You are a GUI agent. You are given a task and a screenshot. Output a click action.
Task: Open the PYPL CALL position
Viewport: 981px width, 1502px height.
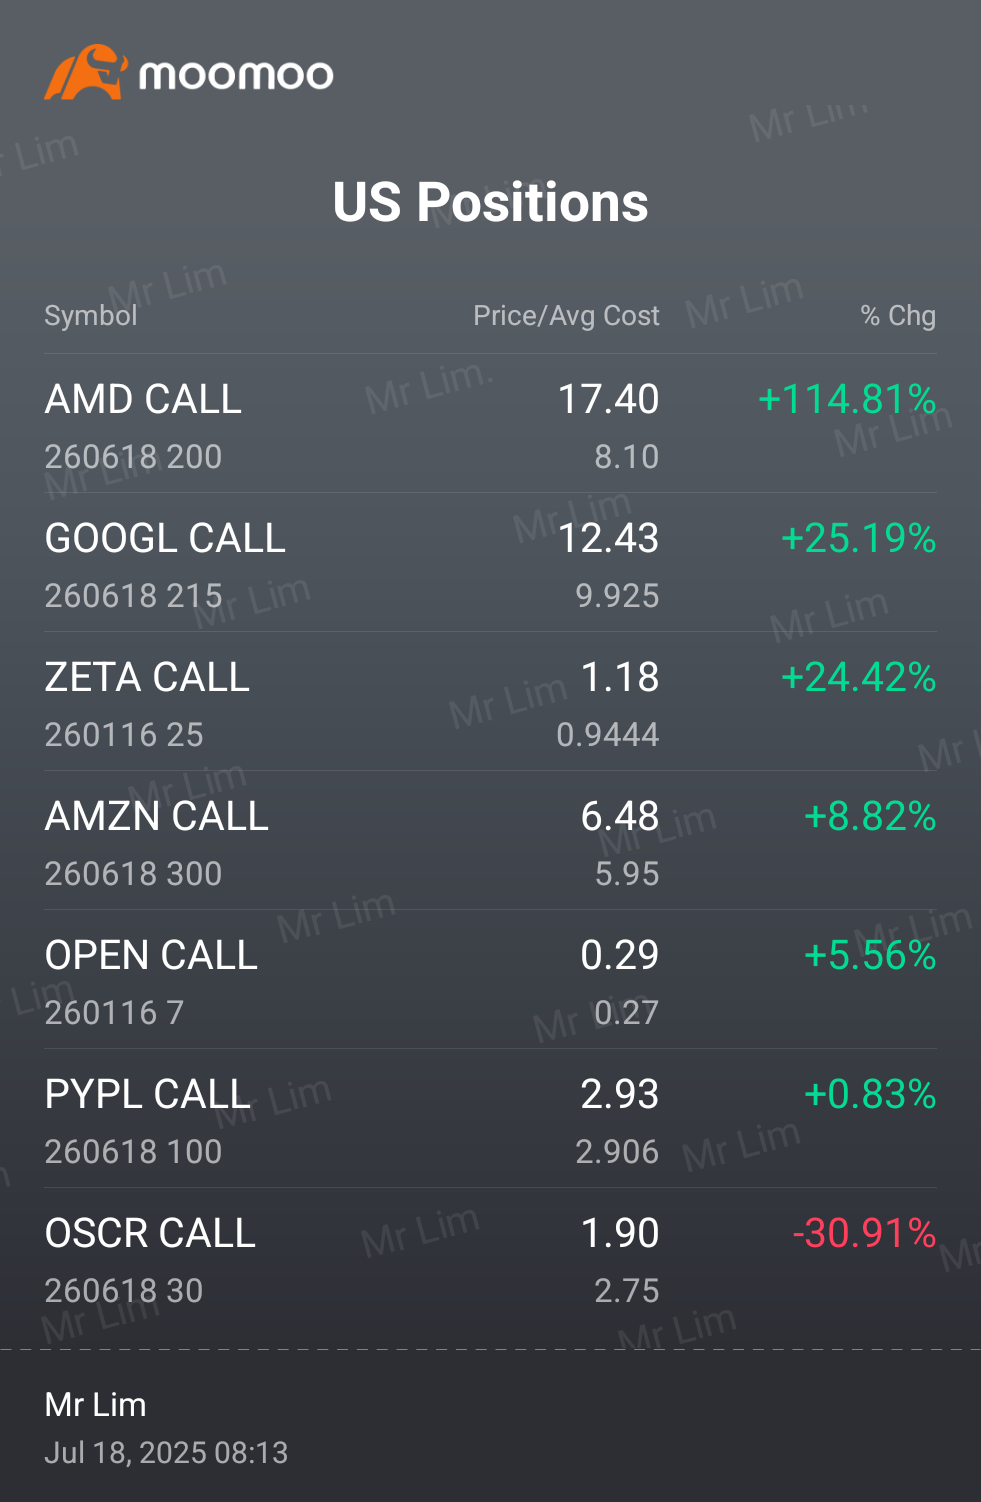[490, 1119]
